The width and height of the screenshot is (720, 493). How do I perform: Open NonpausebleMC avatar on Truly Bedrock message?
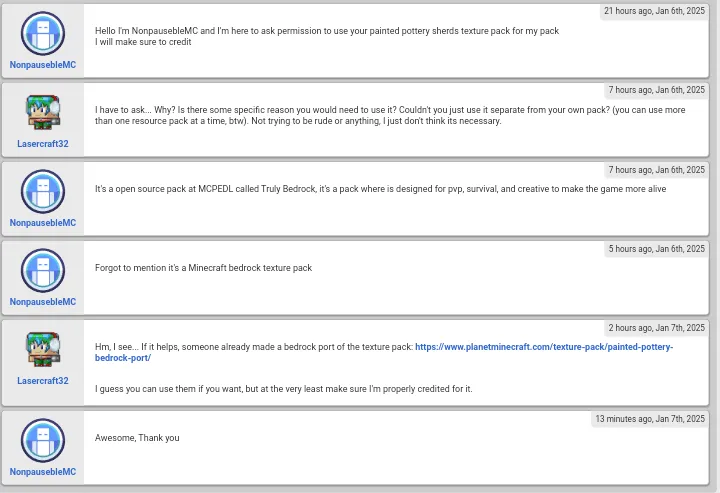click(x=43, y=191)
